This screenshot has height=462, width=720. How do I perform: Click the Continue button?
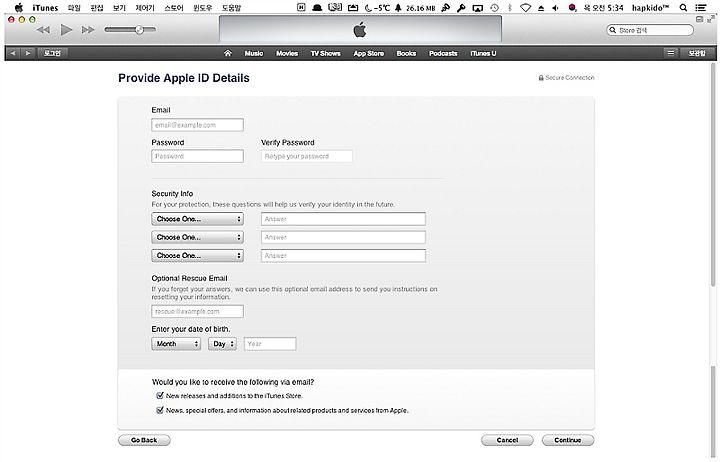coord(568,440)
